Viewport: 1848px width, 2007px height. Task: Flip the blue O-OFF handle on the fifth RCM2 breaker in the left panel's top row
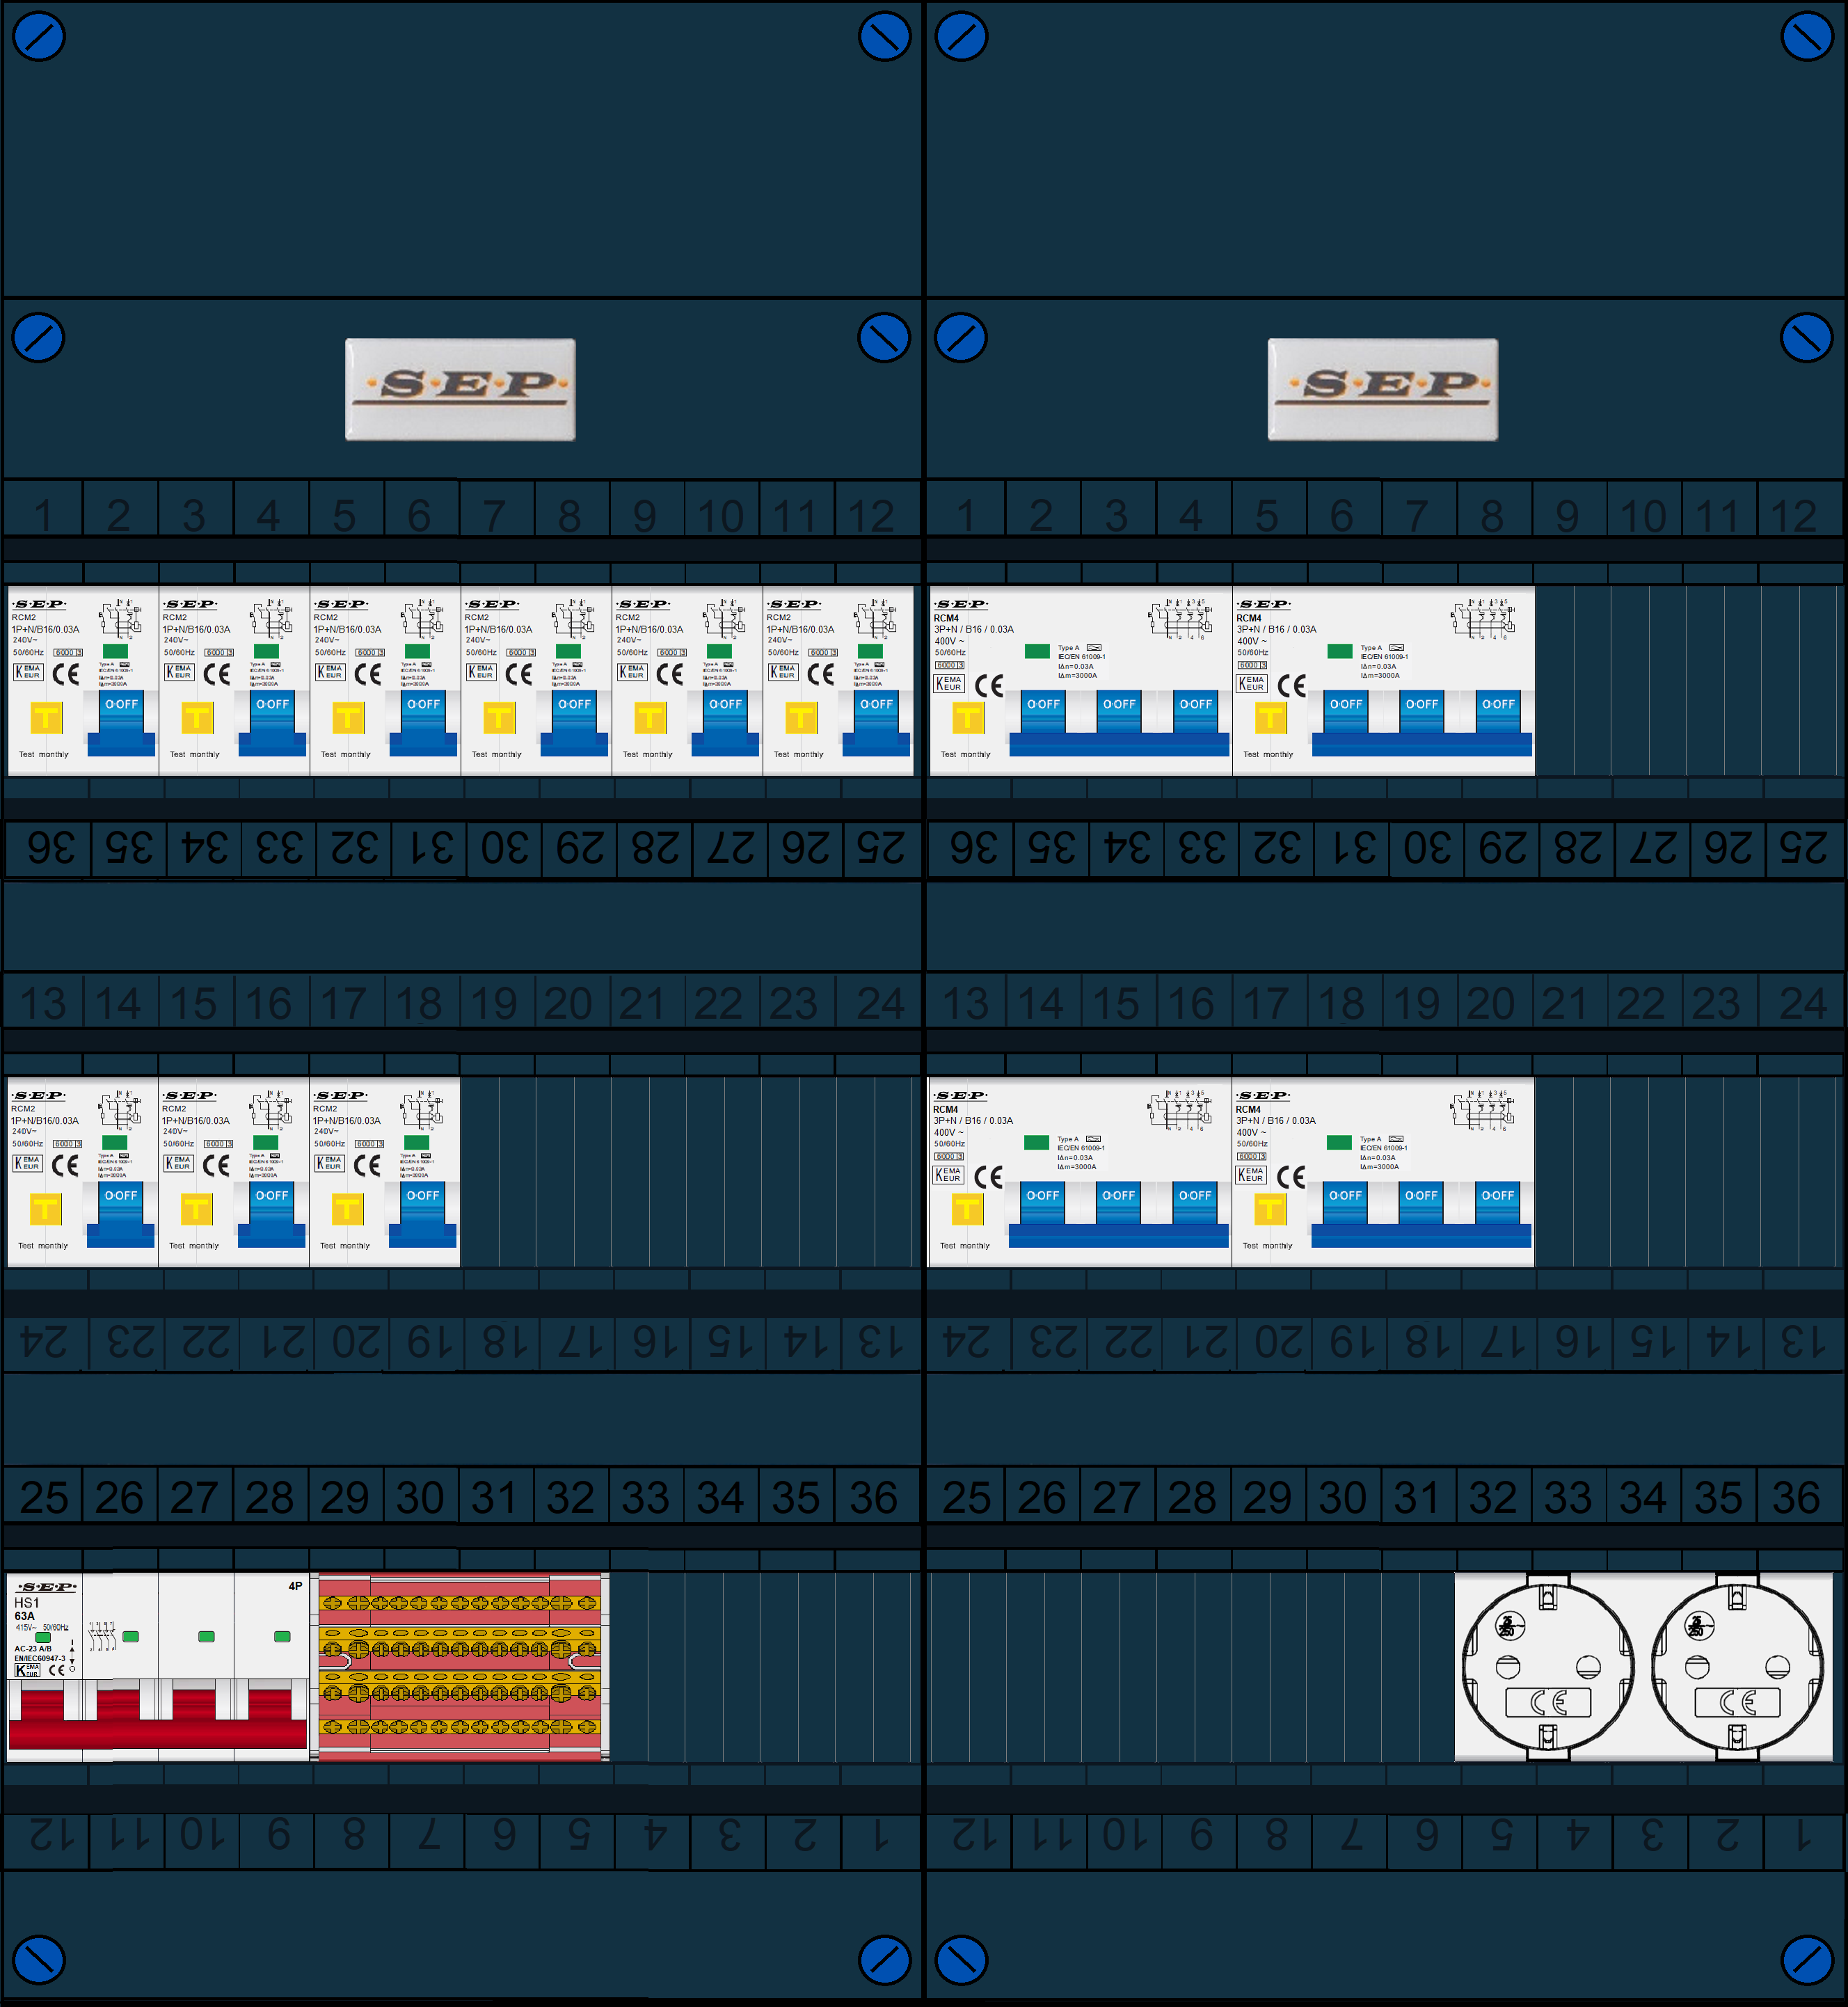tap(725, 722)
